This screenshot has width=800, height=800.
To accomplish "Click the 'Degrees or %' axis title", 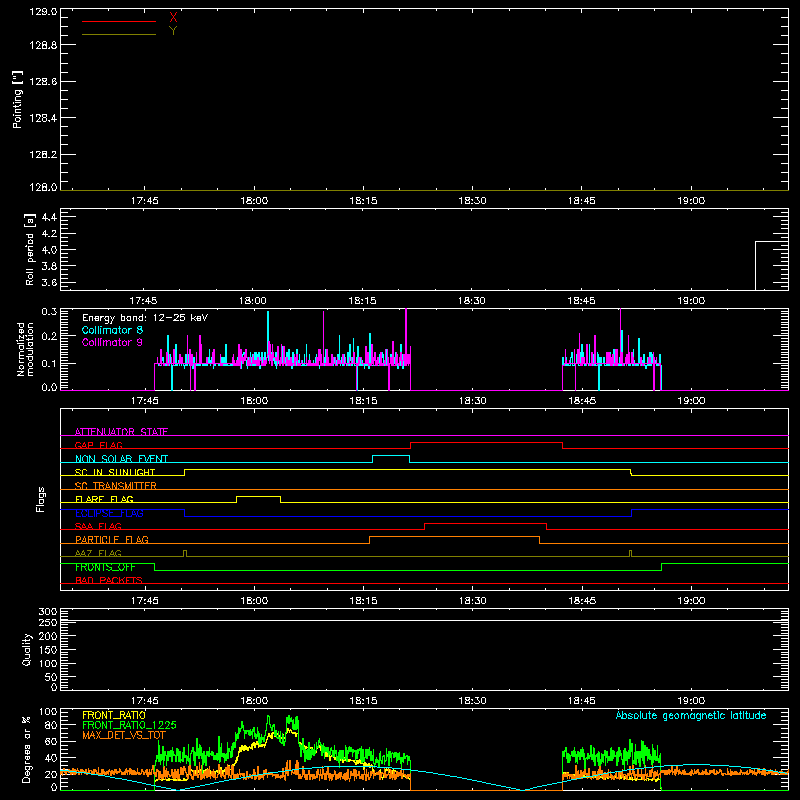I will point(27,750).
